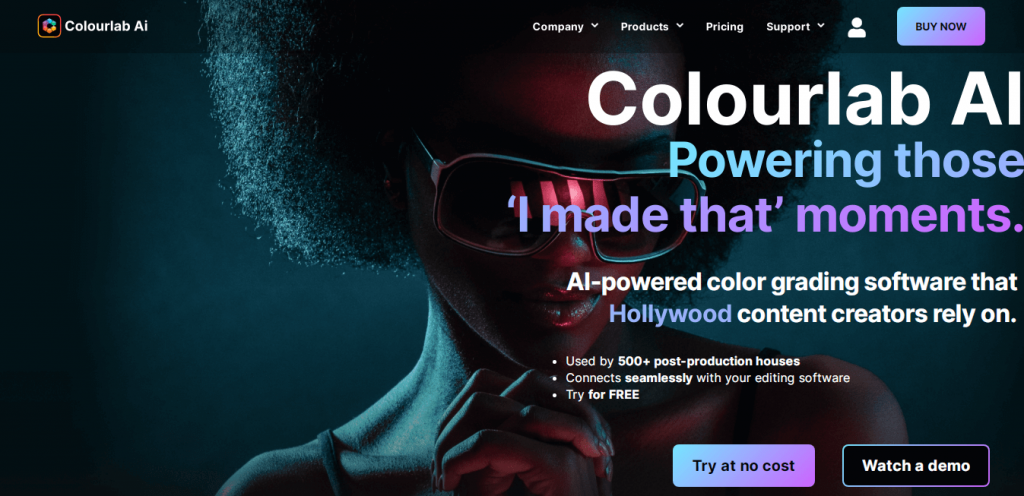Click the highlighted word Hollywood
The height and width of the screenshot is (496, 1024).
point(669,315)
